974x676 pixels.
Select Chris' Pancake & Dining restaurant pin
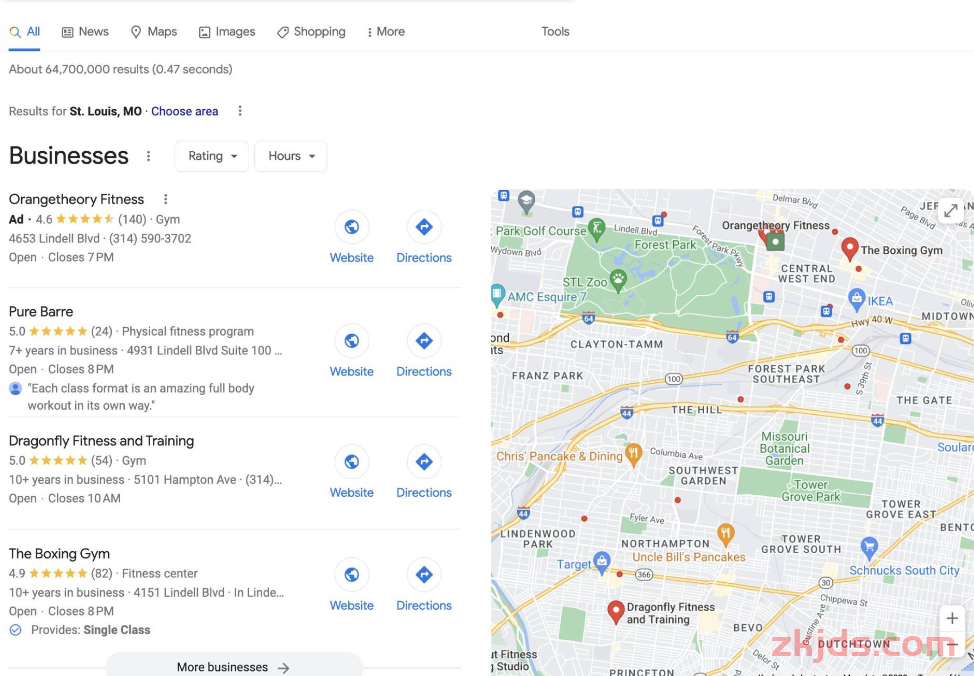point(633,454)
